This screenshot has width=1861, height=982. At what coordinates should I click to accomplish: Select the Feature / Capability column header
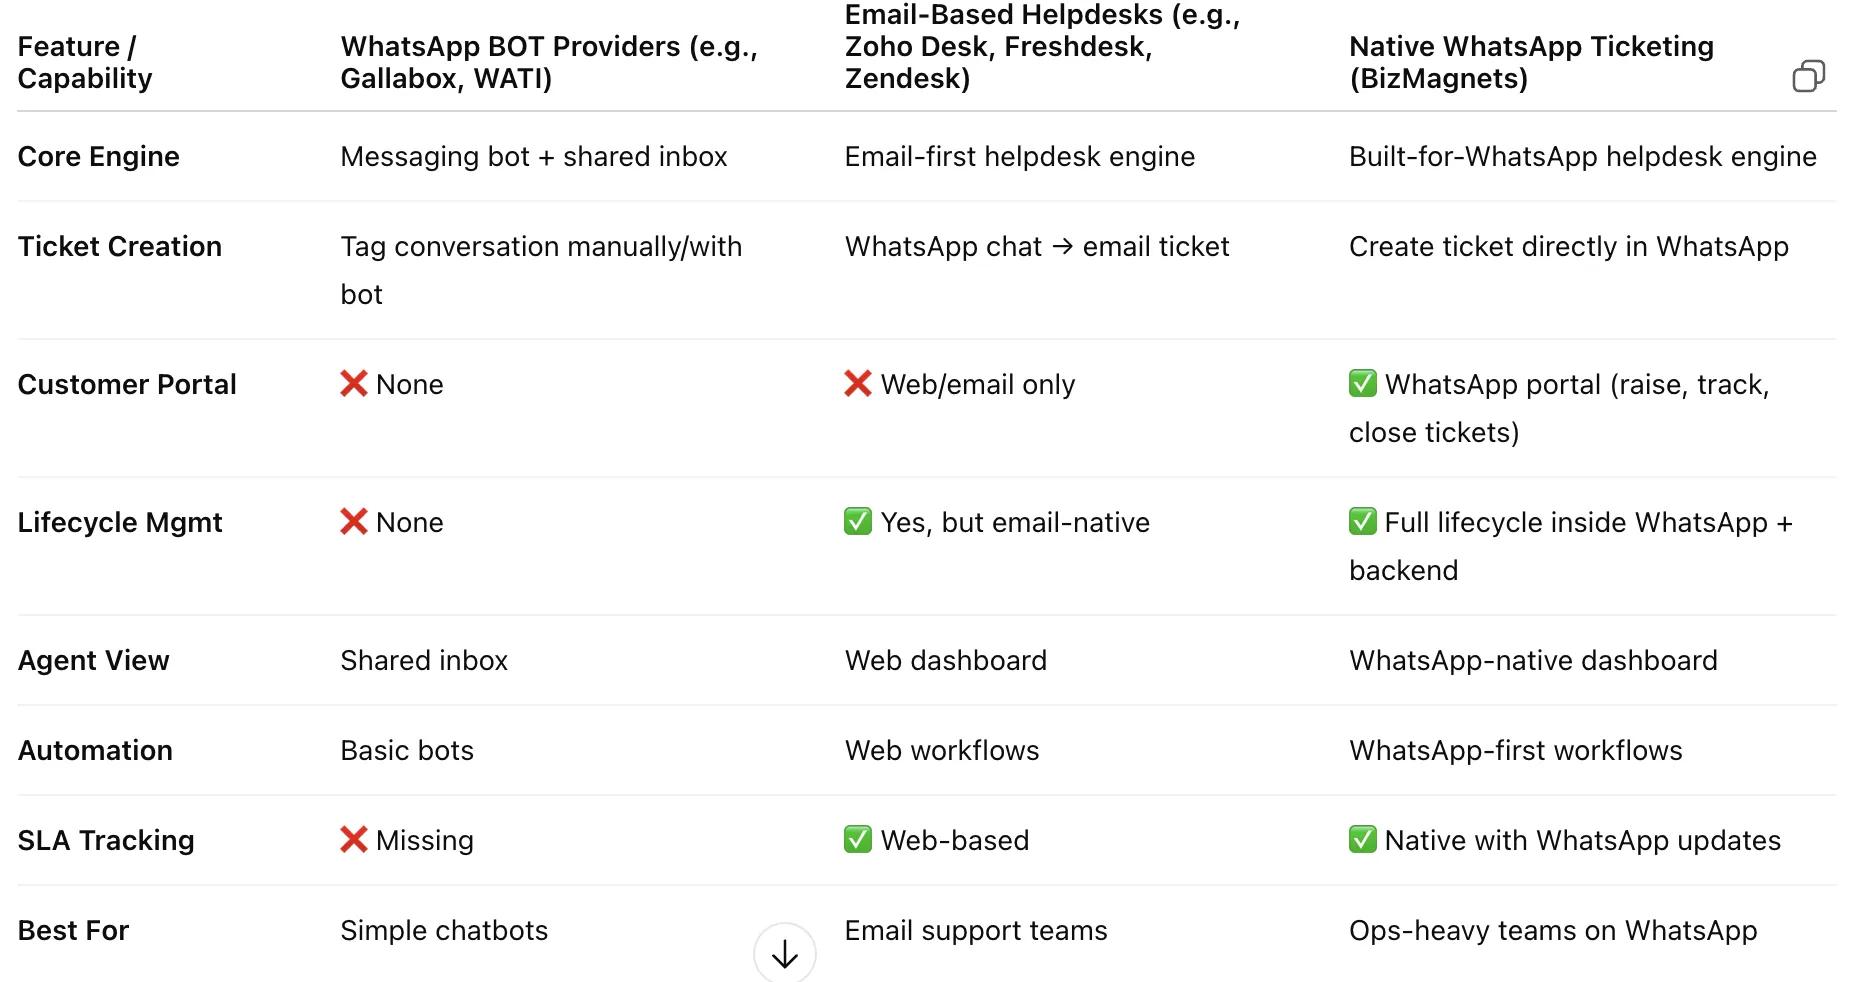[85, 62]
